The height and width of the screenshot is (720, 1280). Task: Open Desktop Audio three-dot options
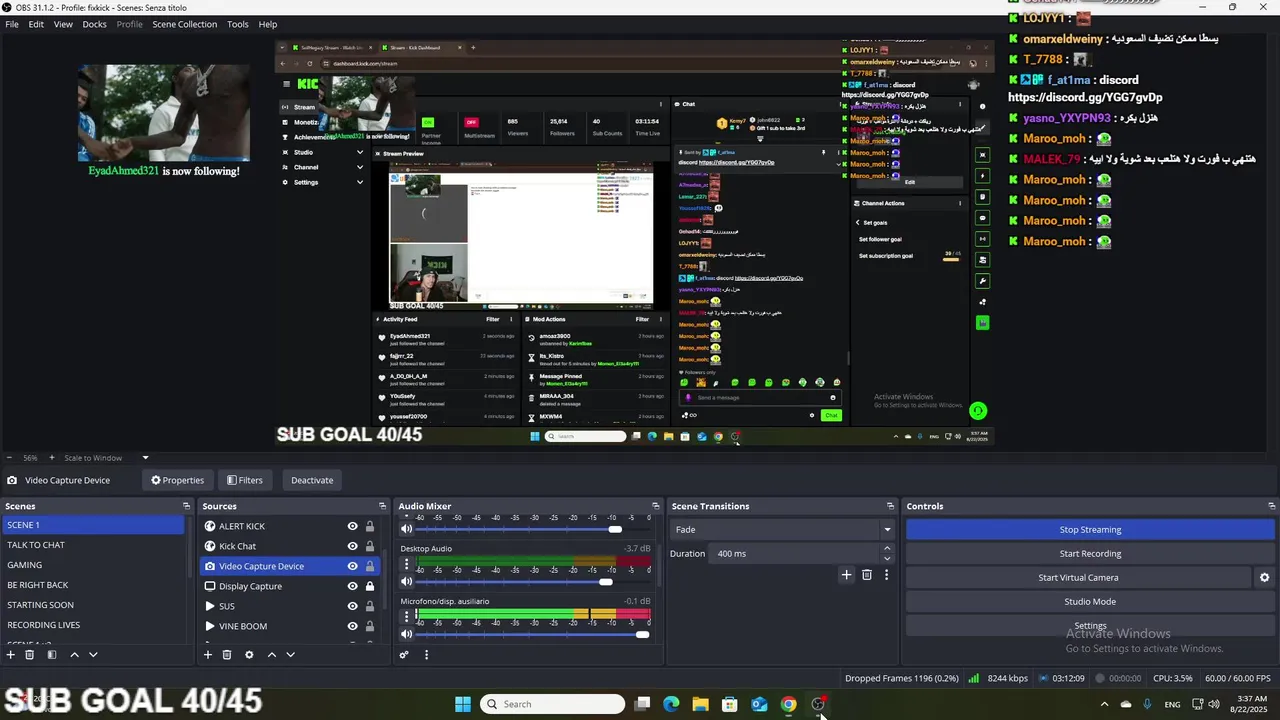[406, 564]
